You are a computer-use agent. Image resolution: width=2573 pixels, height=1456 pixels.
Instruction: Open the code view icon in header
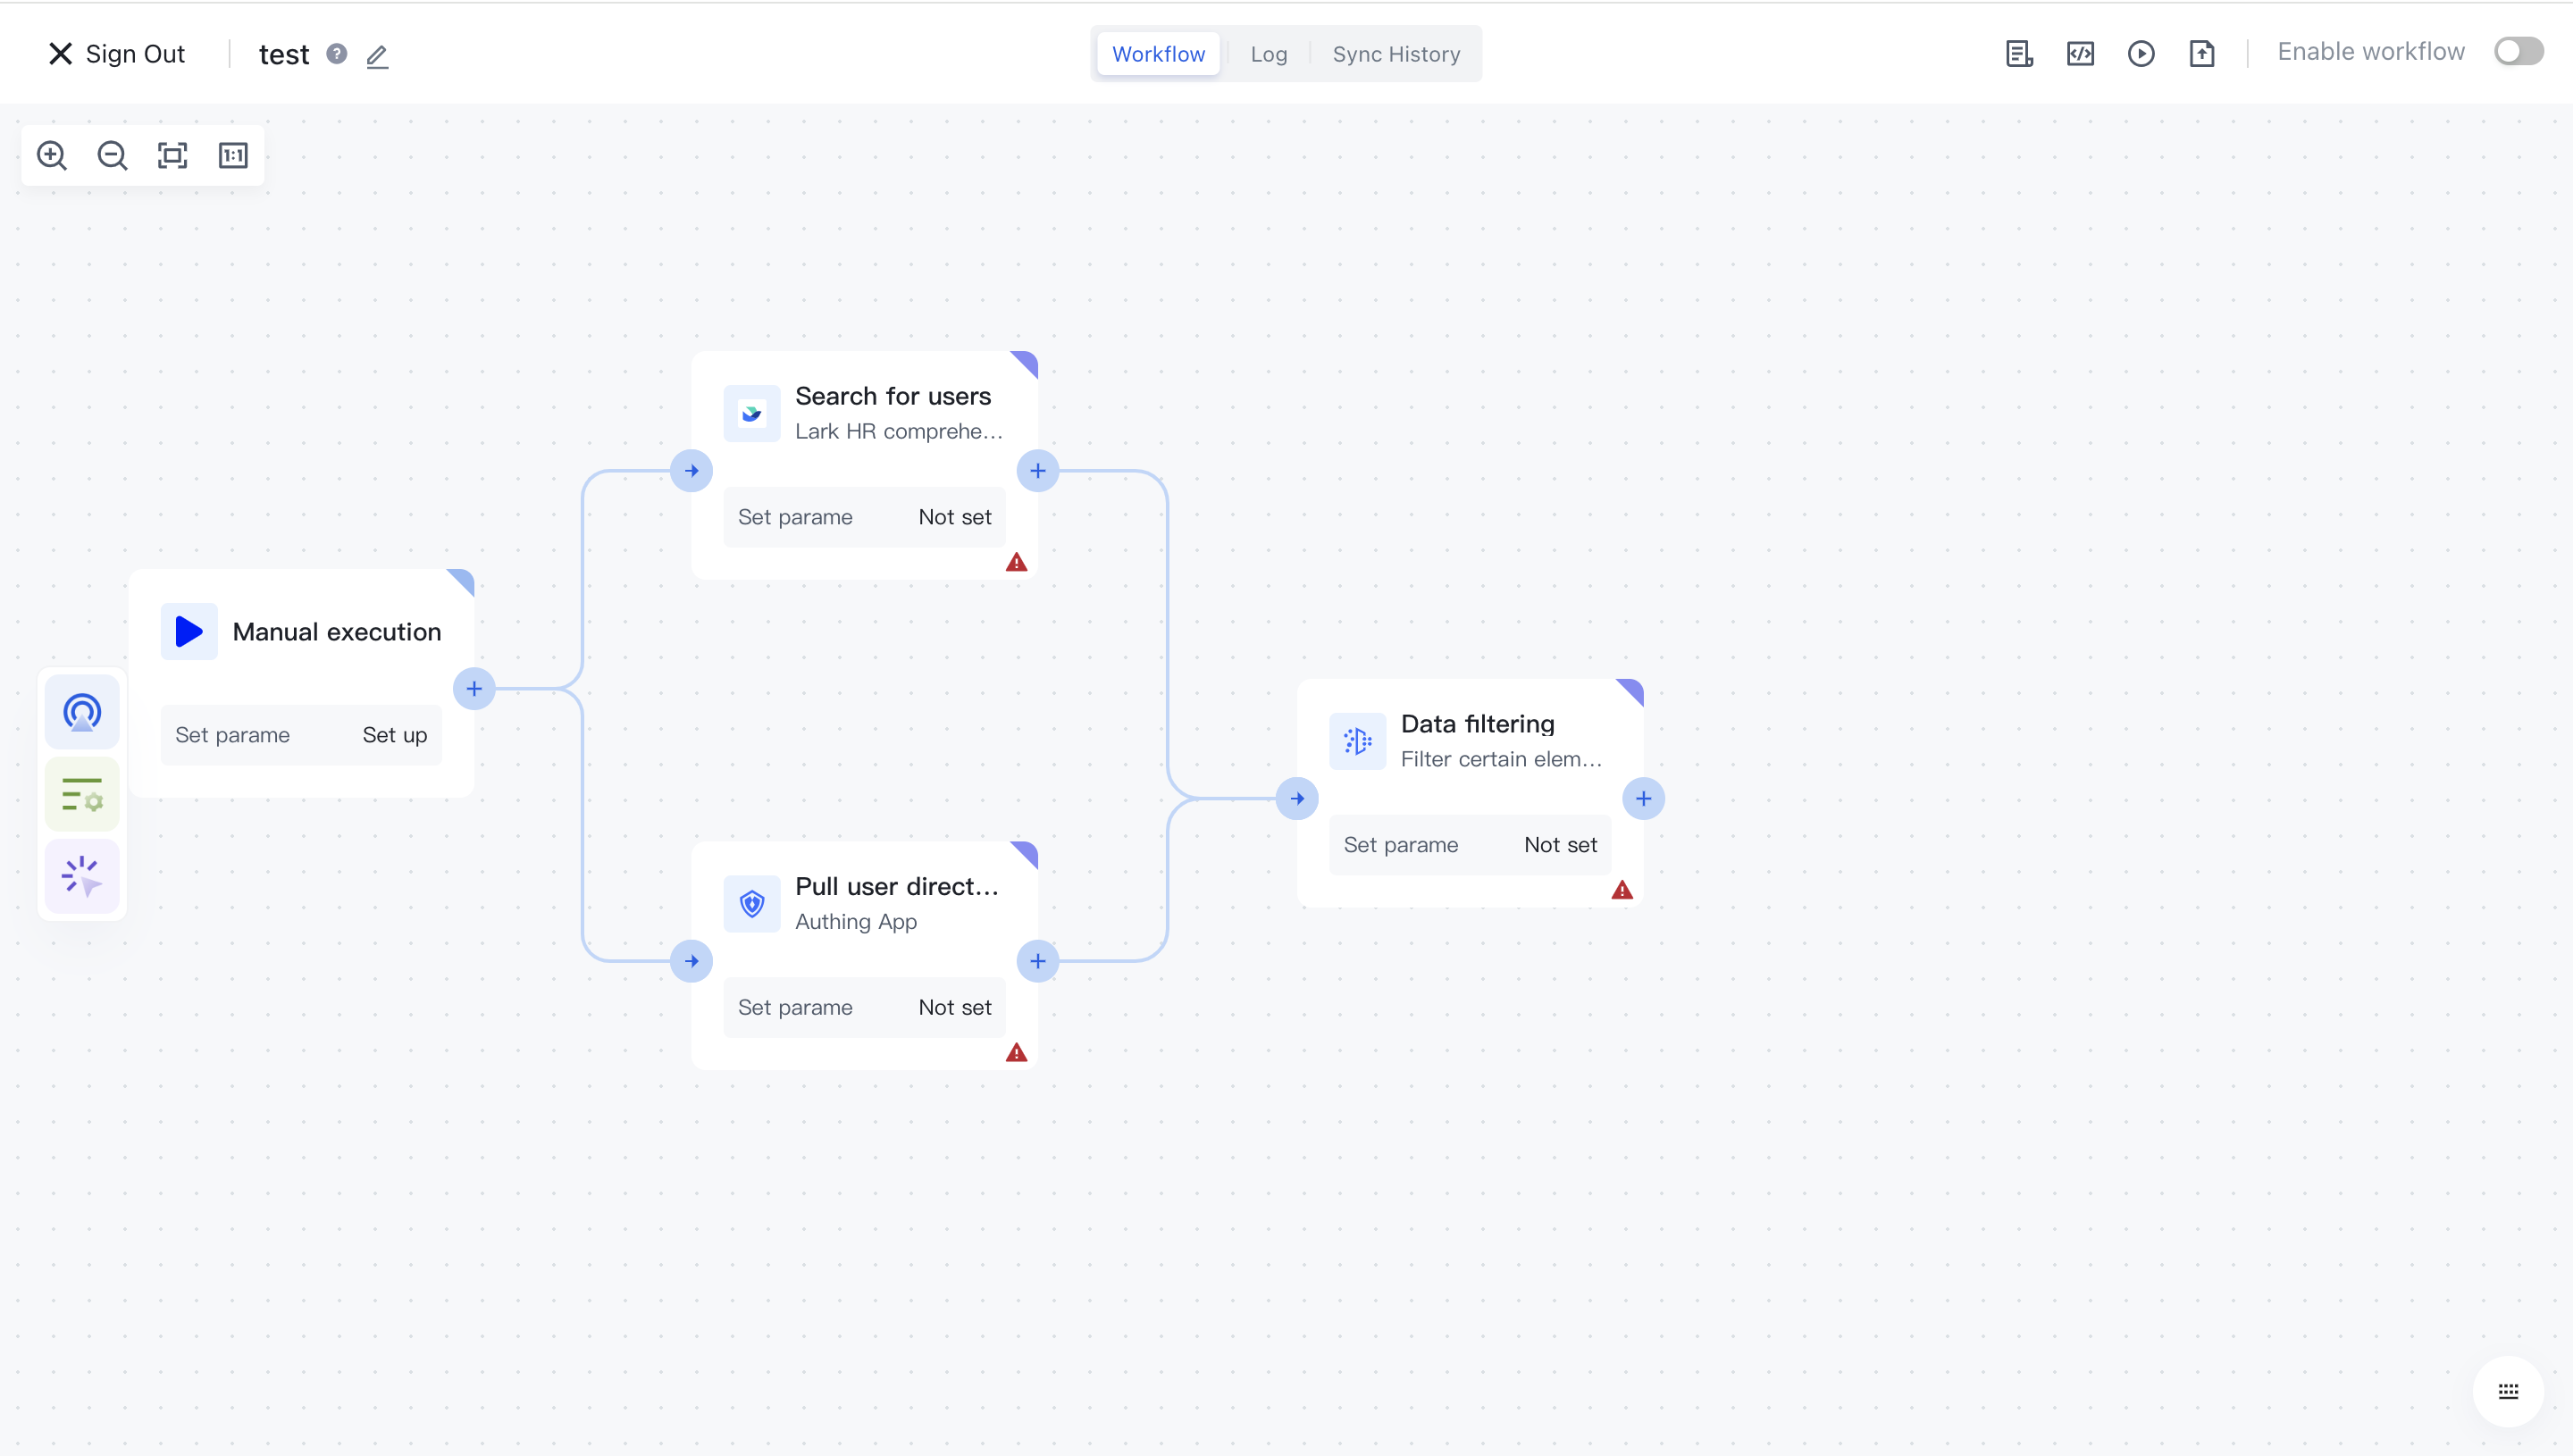pyautogui.click(x=2080, y=53)
